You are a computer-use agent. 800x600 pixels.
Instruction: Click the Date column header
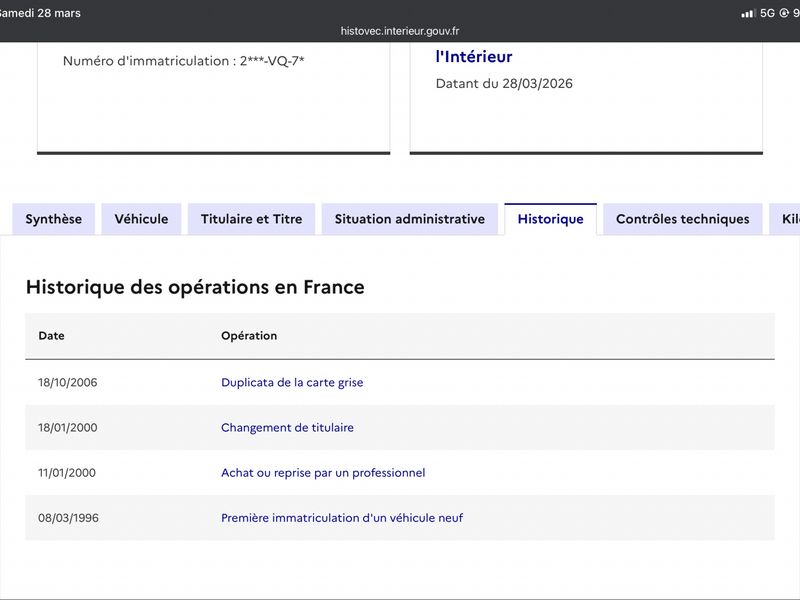pos(51,336)
